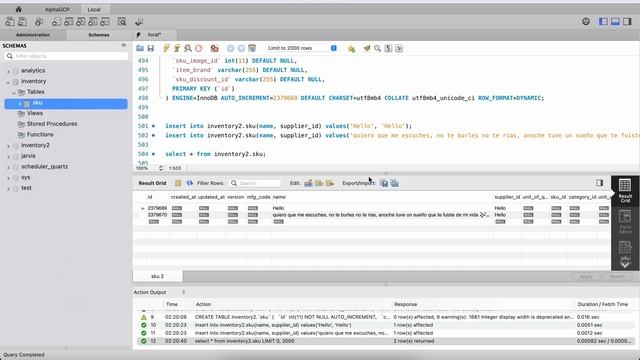The height and width of the screenshot is (360, 640).
Task: Open the Schemas tab
Action: 99,35
